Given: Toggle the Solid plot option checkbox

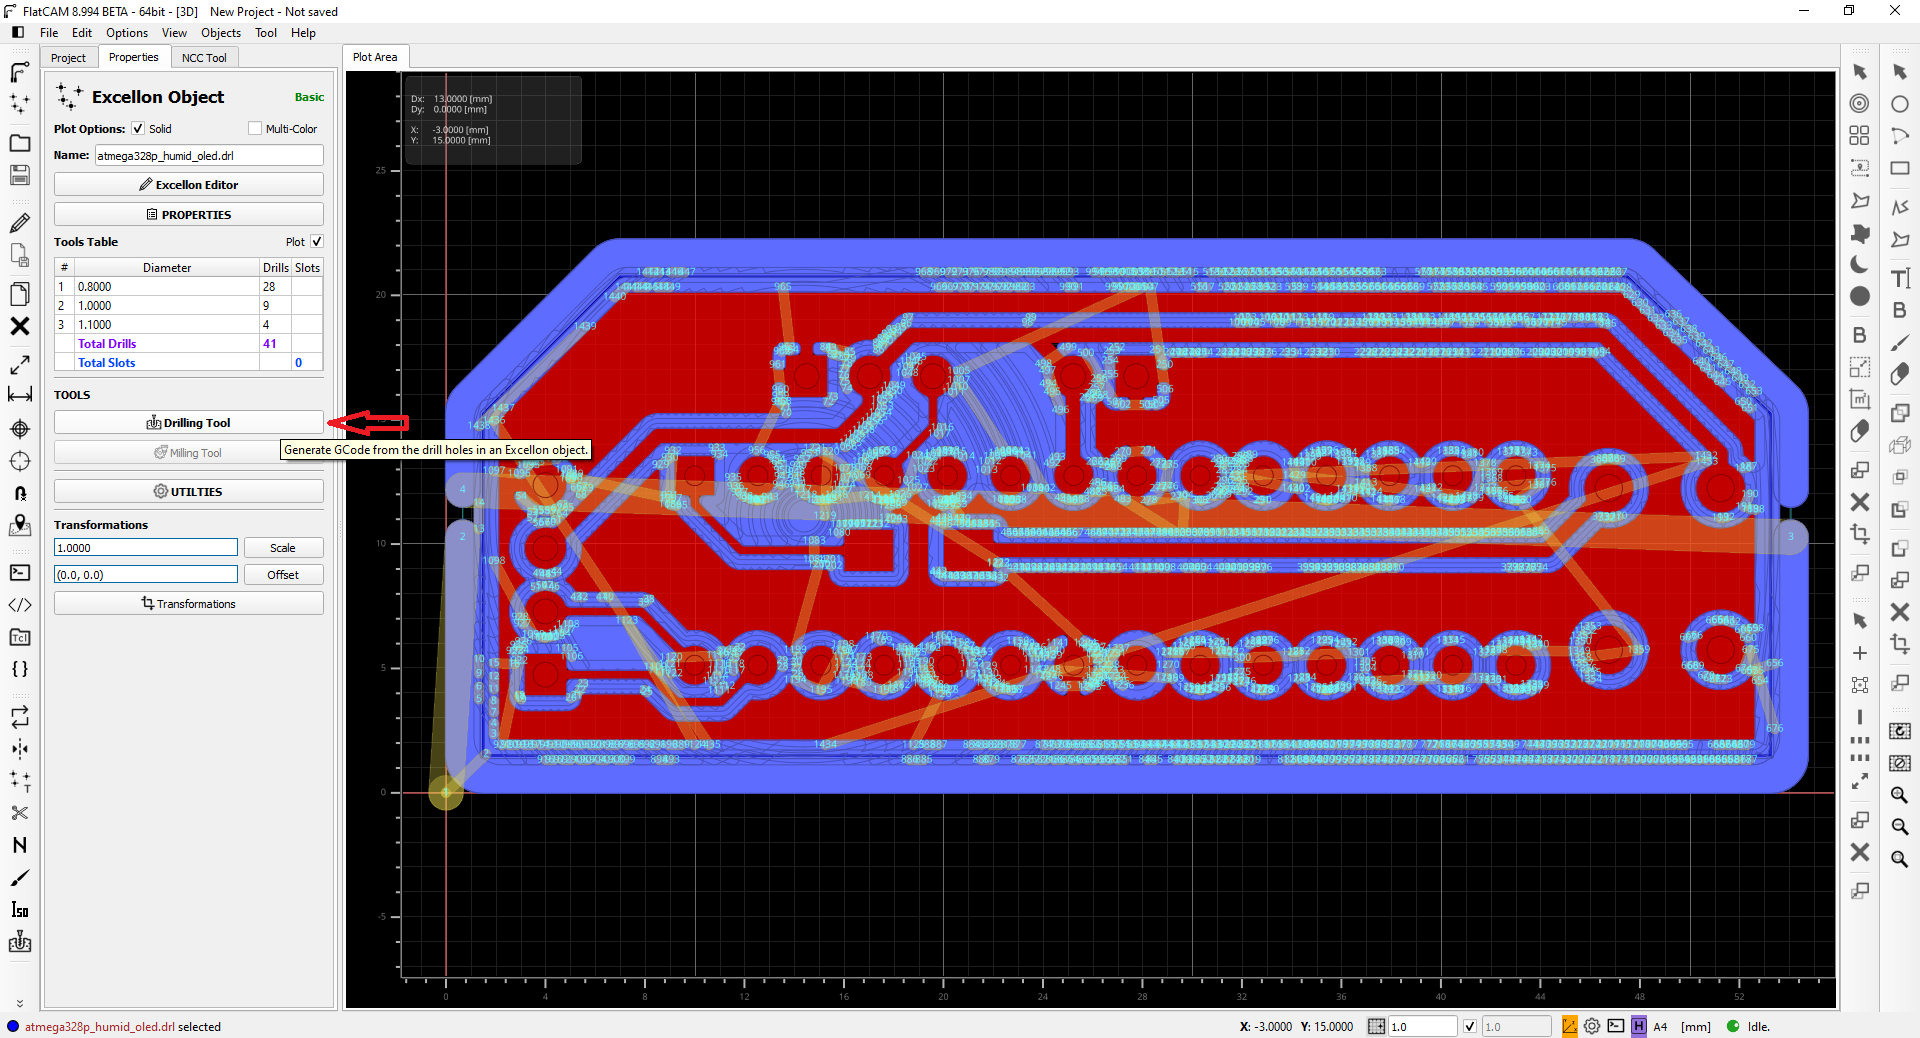Looking at the screenshot, I should coord(138,128).
